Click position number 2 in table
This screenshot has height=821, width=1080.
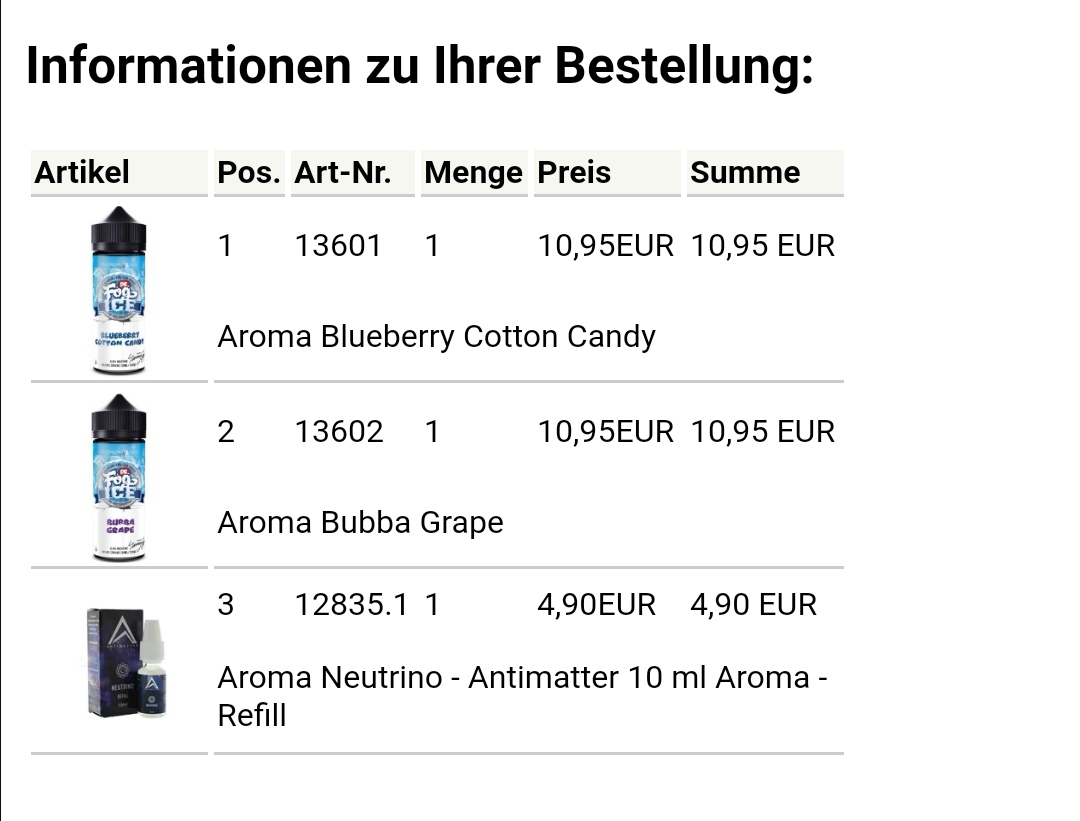tap(226, 432)
